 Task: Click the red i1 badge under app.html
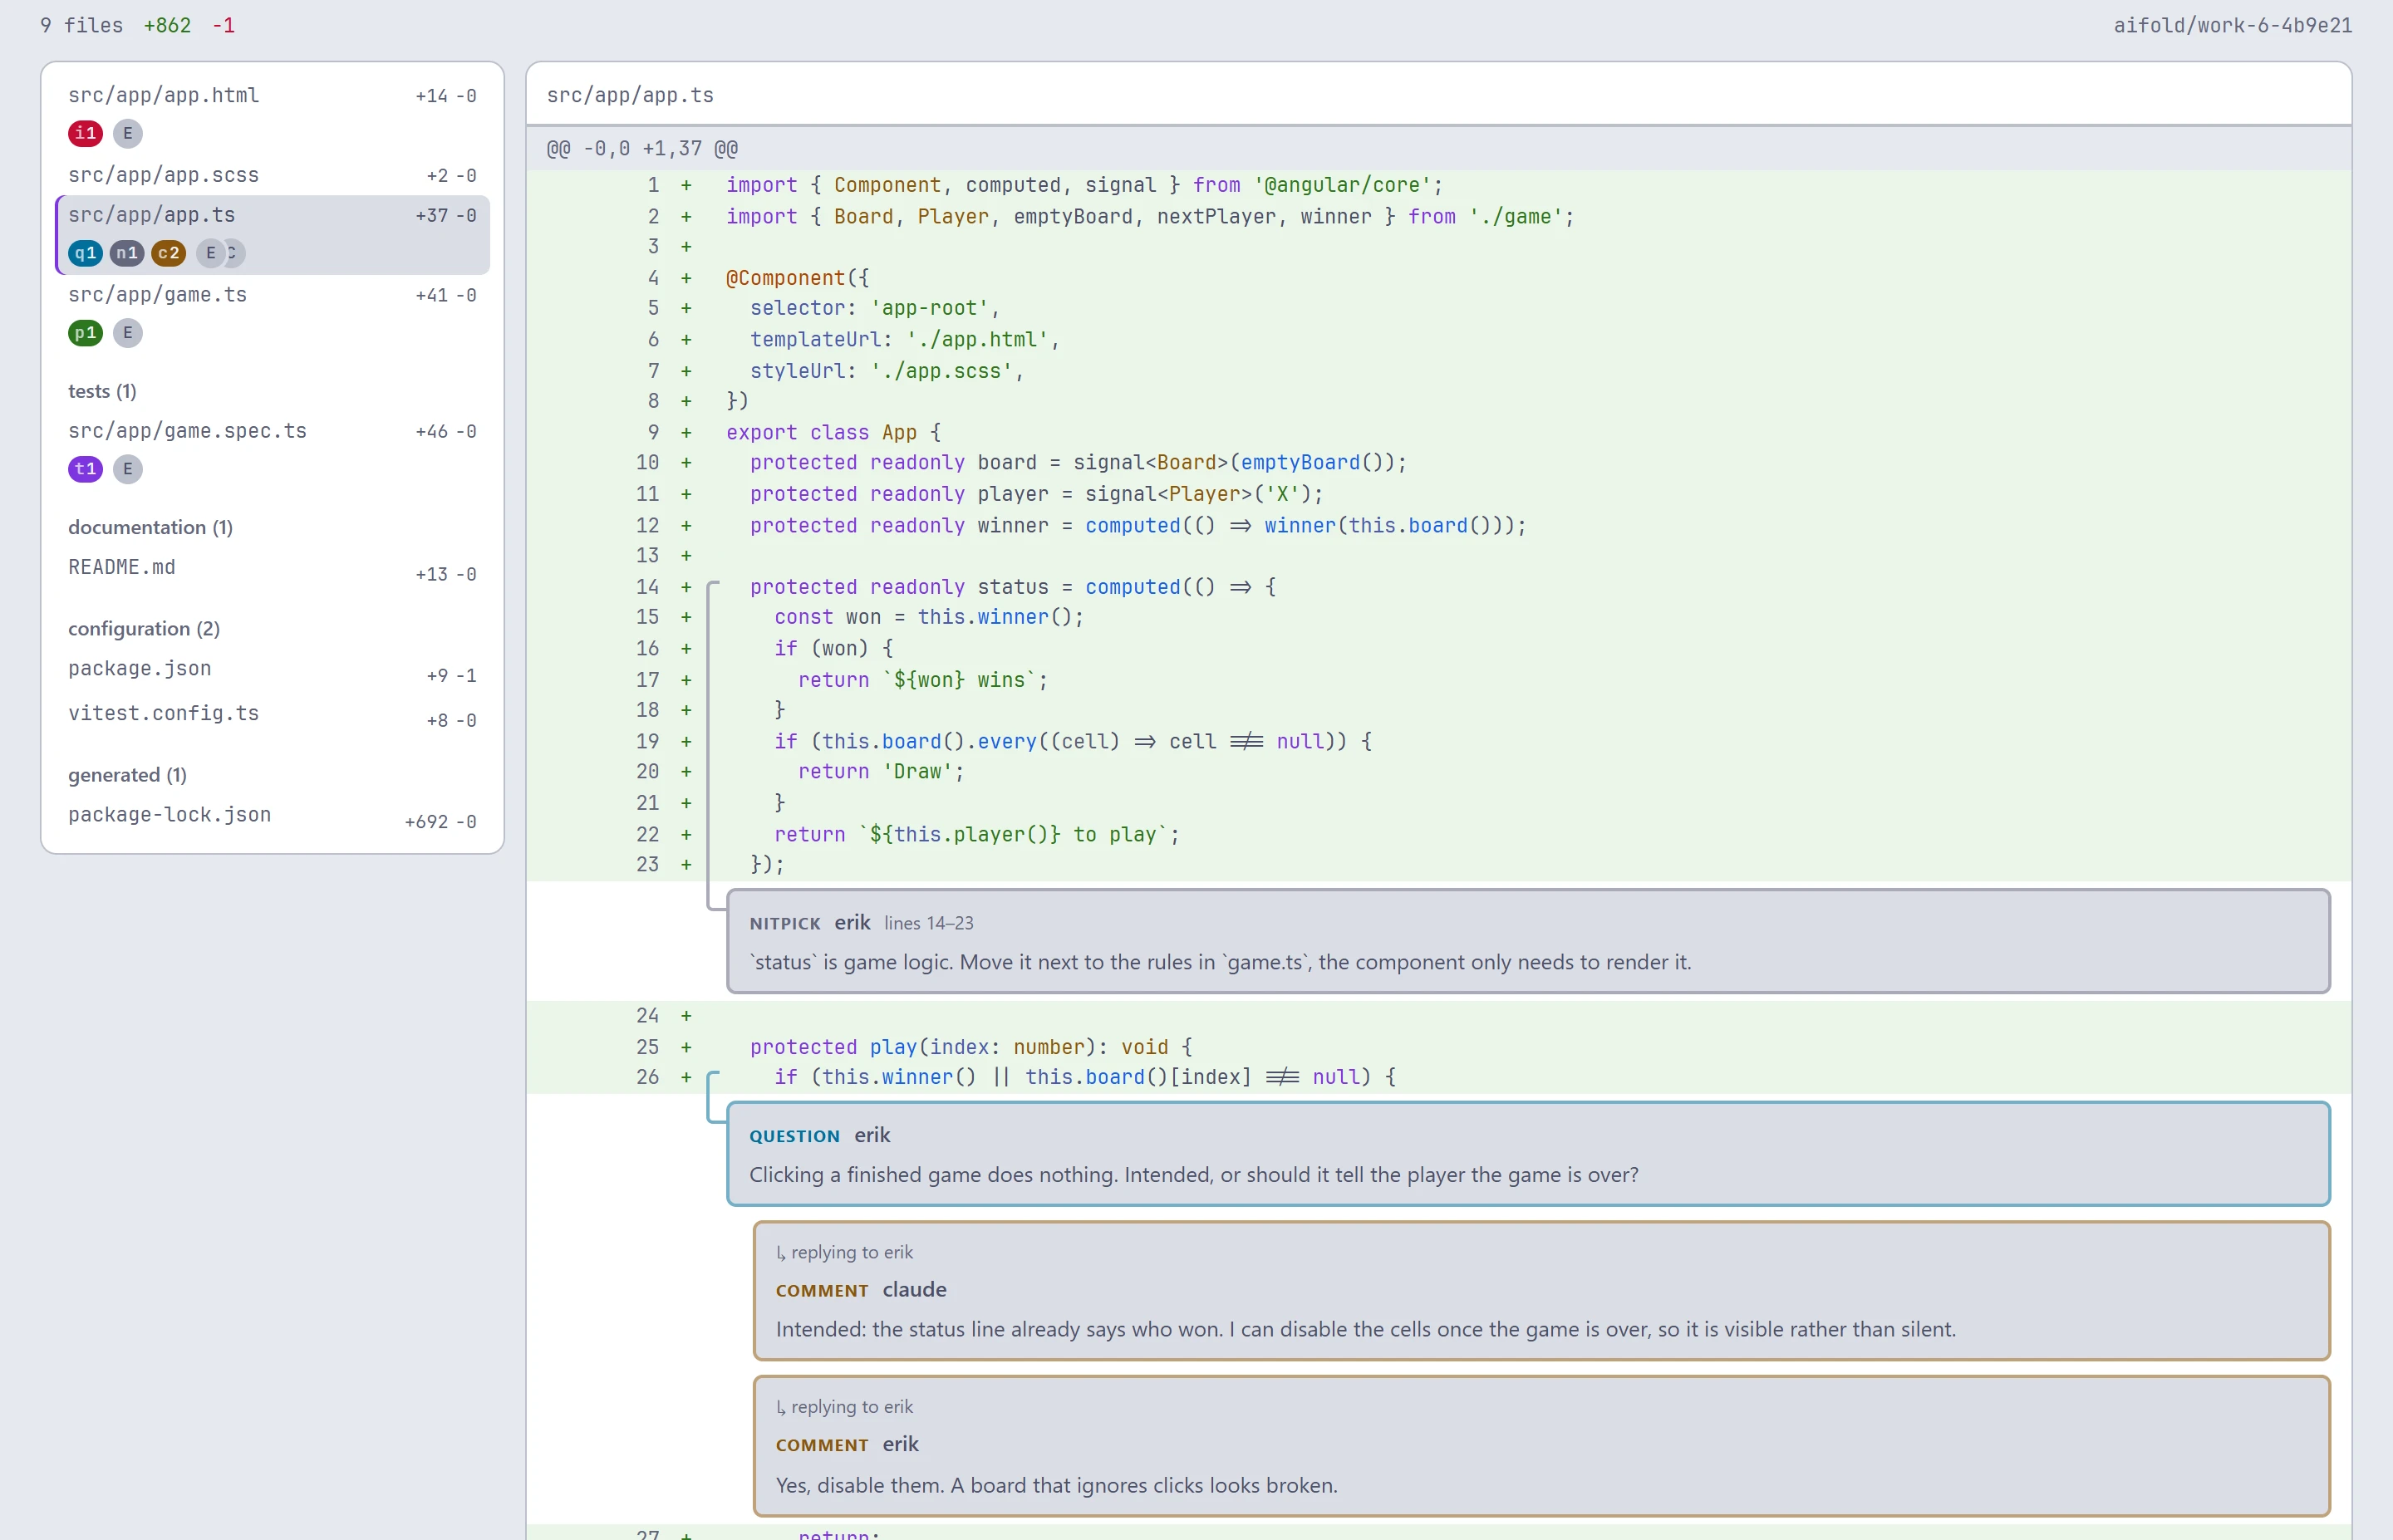[x=85, y=133]
